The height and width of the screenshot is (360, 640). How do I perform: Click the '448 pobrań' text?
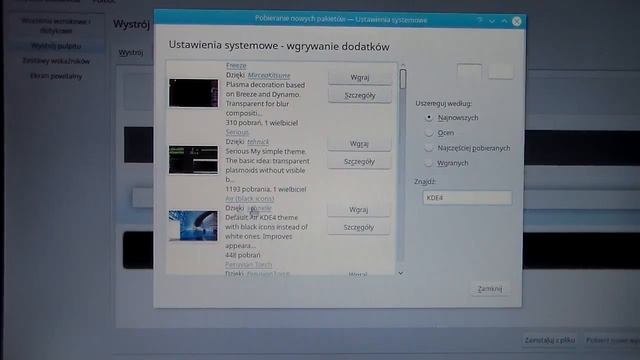242,255
